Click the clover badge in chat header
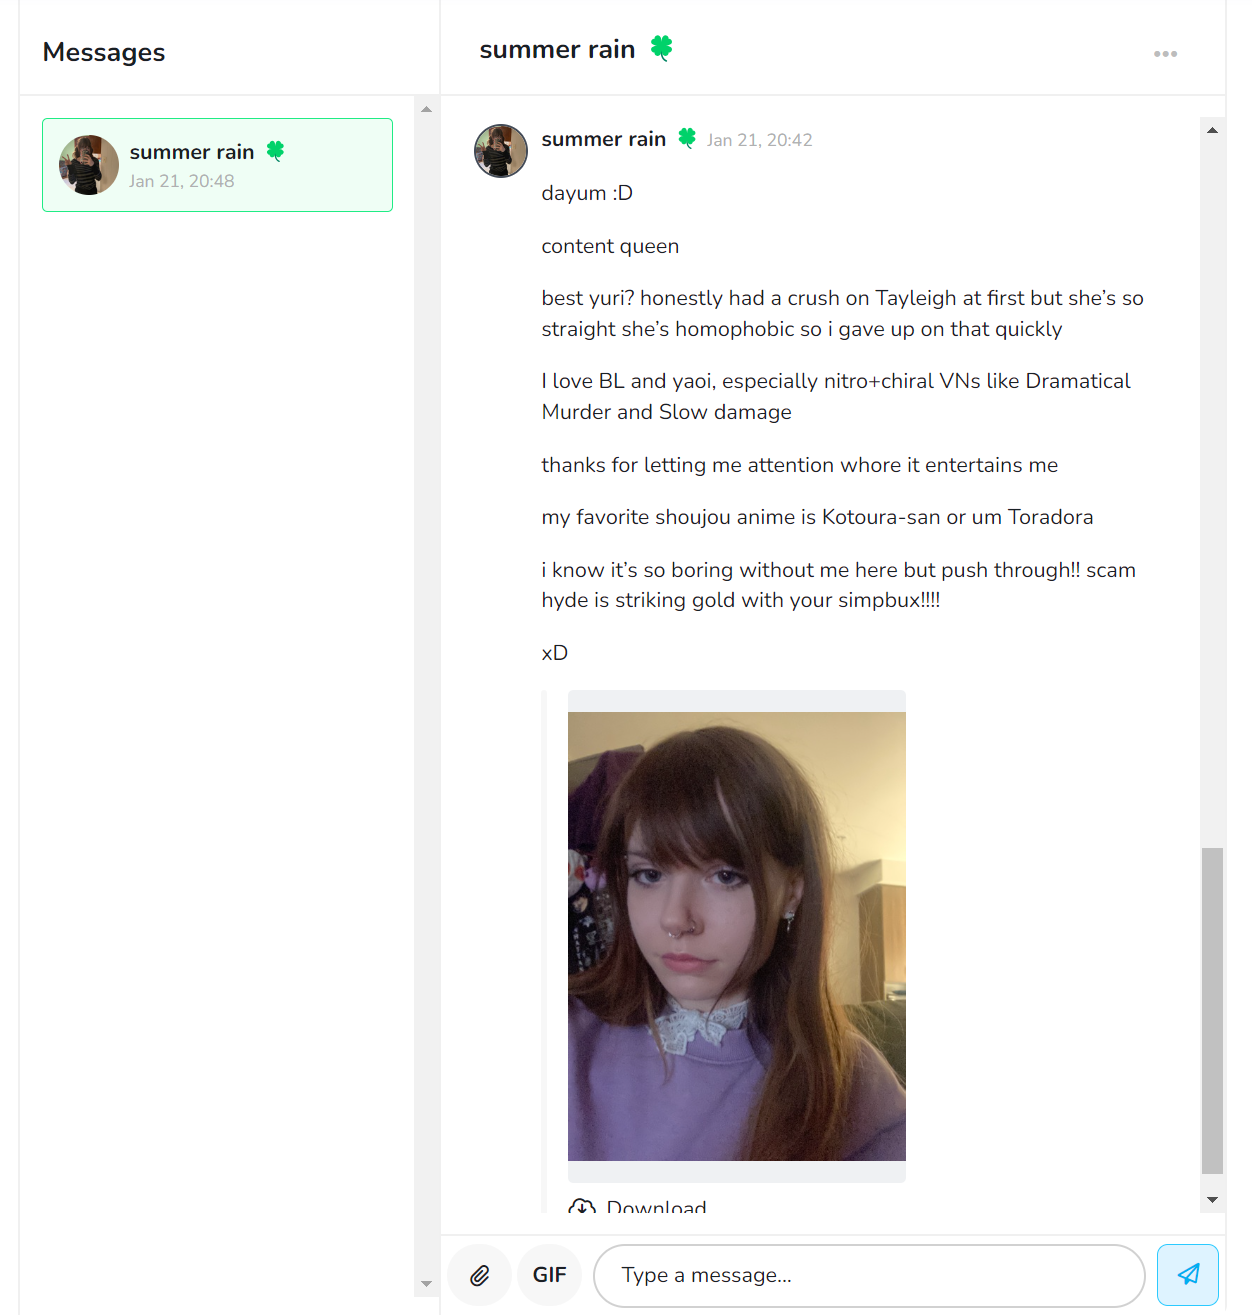 [661, 48]
